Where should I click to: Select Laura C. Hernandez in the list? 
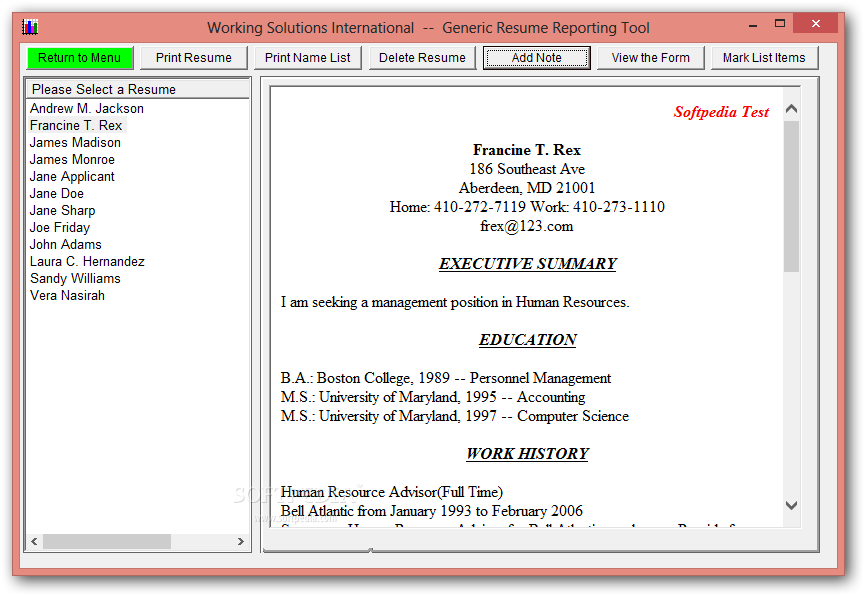tap(87, 262)
